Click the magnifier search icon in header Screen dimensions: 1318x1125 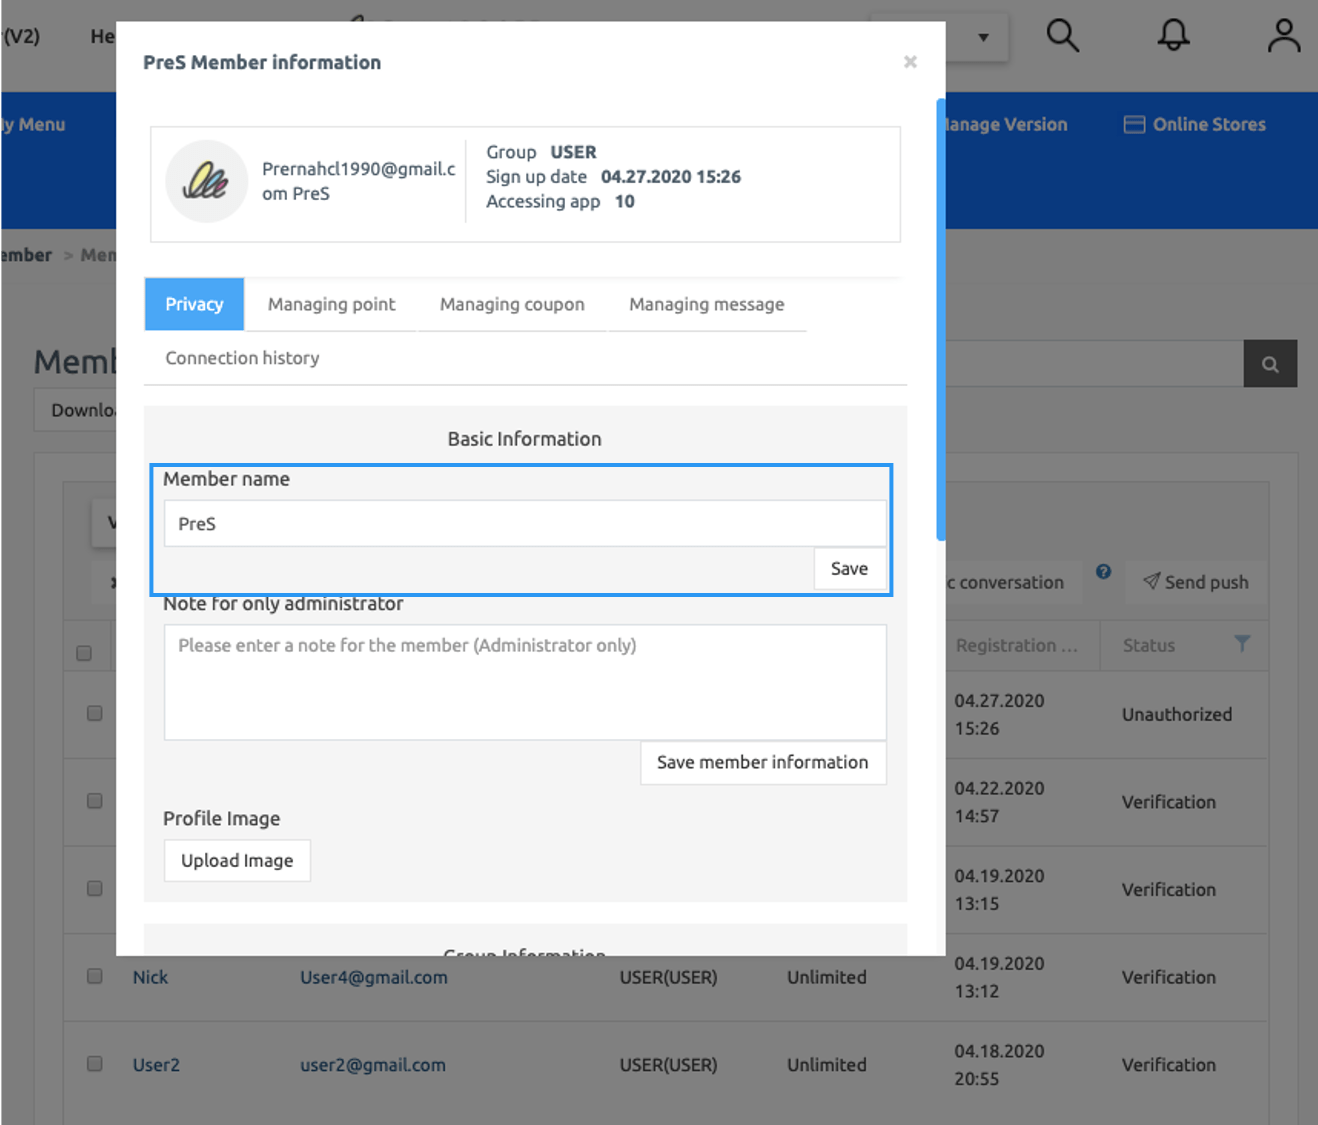pyautogui.click(x=1062, y=36)
